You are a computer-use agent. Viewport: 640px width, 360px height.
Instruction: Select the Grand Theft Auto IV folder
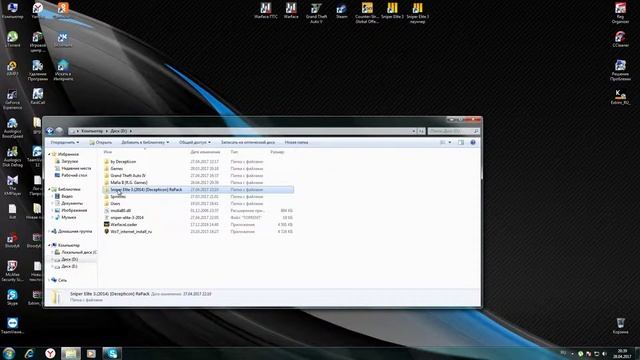click(198, 176)
